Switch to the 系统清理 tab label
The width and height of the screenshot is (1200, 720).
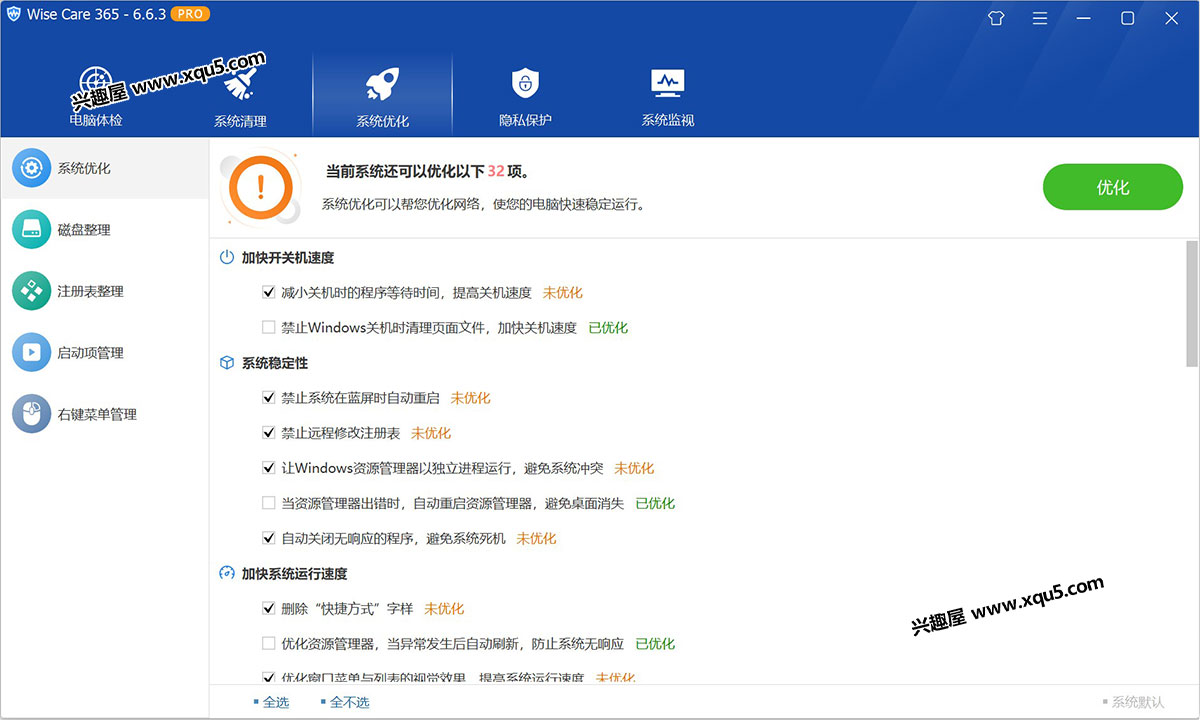240,121
